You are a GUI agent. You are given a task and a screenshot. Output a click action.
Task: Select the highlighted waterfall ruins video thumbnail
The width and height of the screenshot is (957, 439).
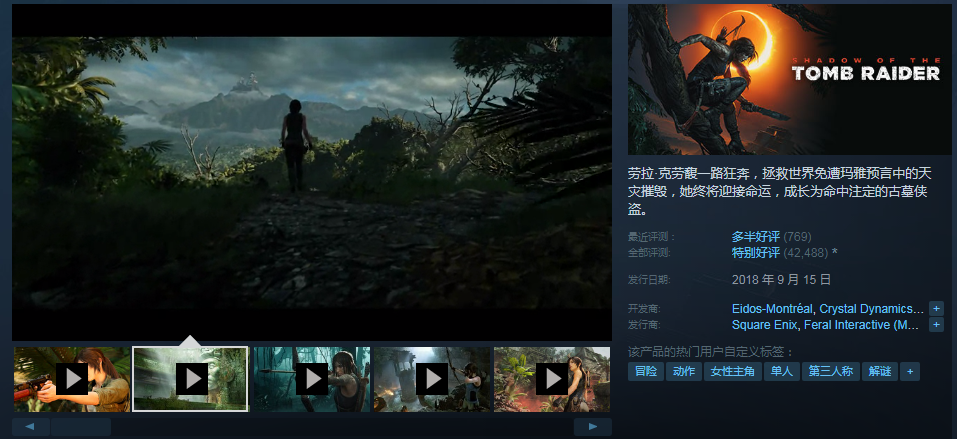[x=190, y=379]
